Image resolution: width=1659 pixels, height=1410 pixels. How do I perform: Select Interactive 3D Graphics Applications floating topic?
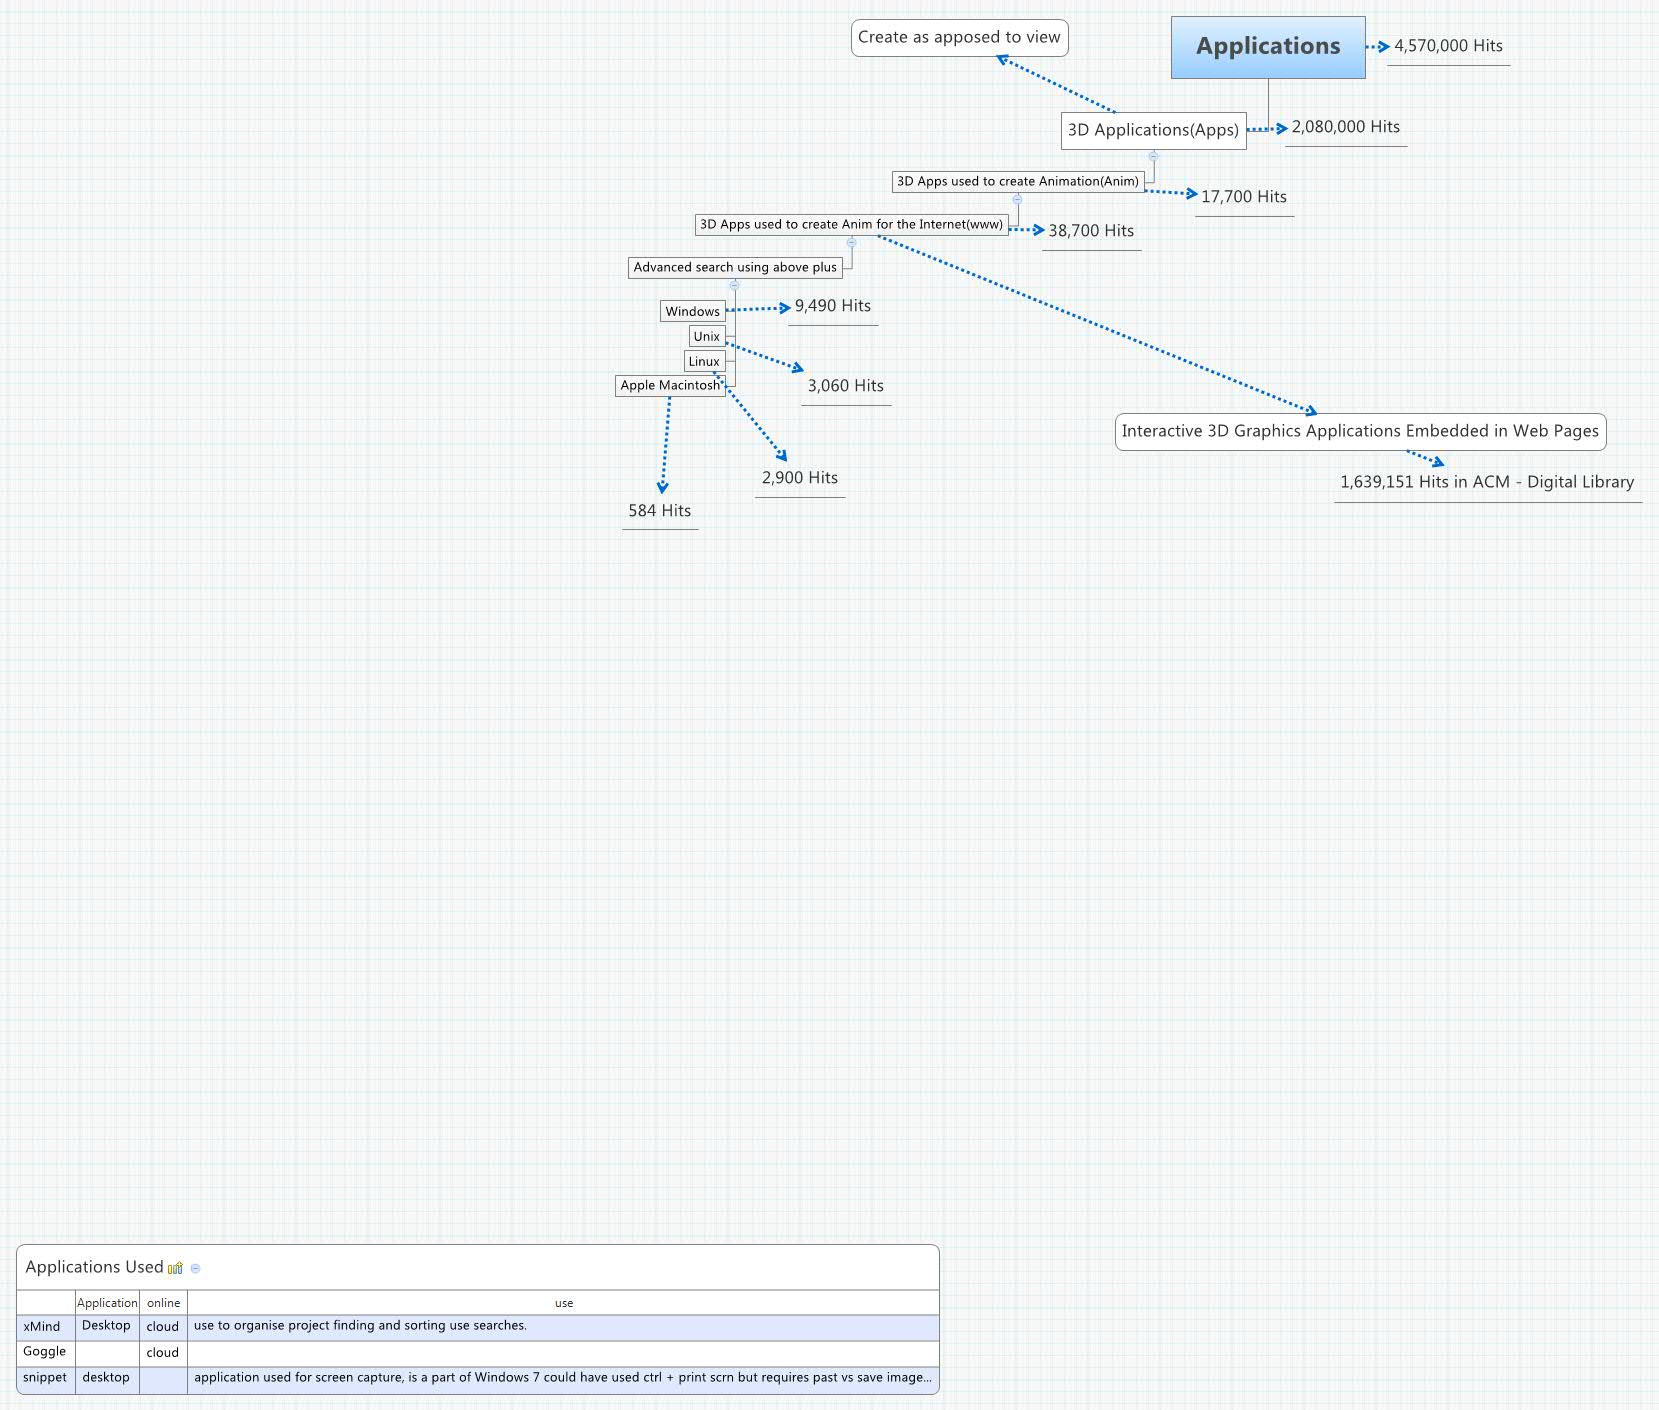(x=1359, y=431)
